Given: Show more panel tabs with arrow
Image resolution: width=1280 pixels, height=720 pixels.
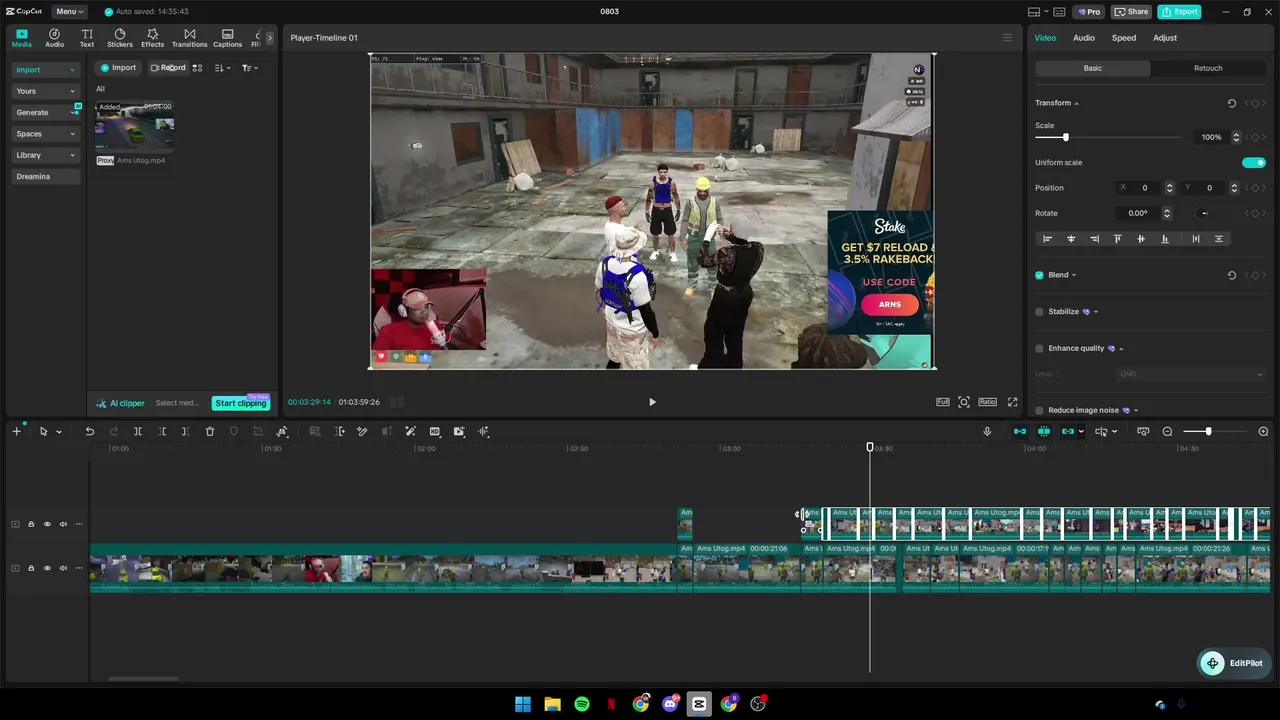Looking at the screenshot, I should tap(269, 38).
